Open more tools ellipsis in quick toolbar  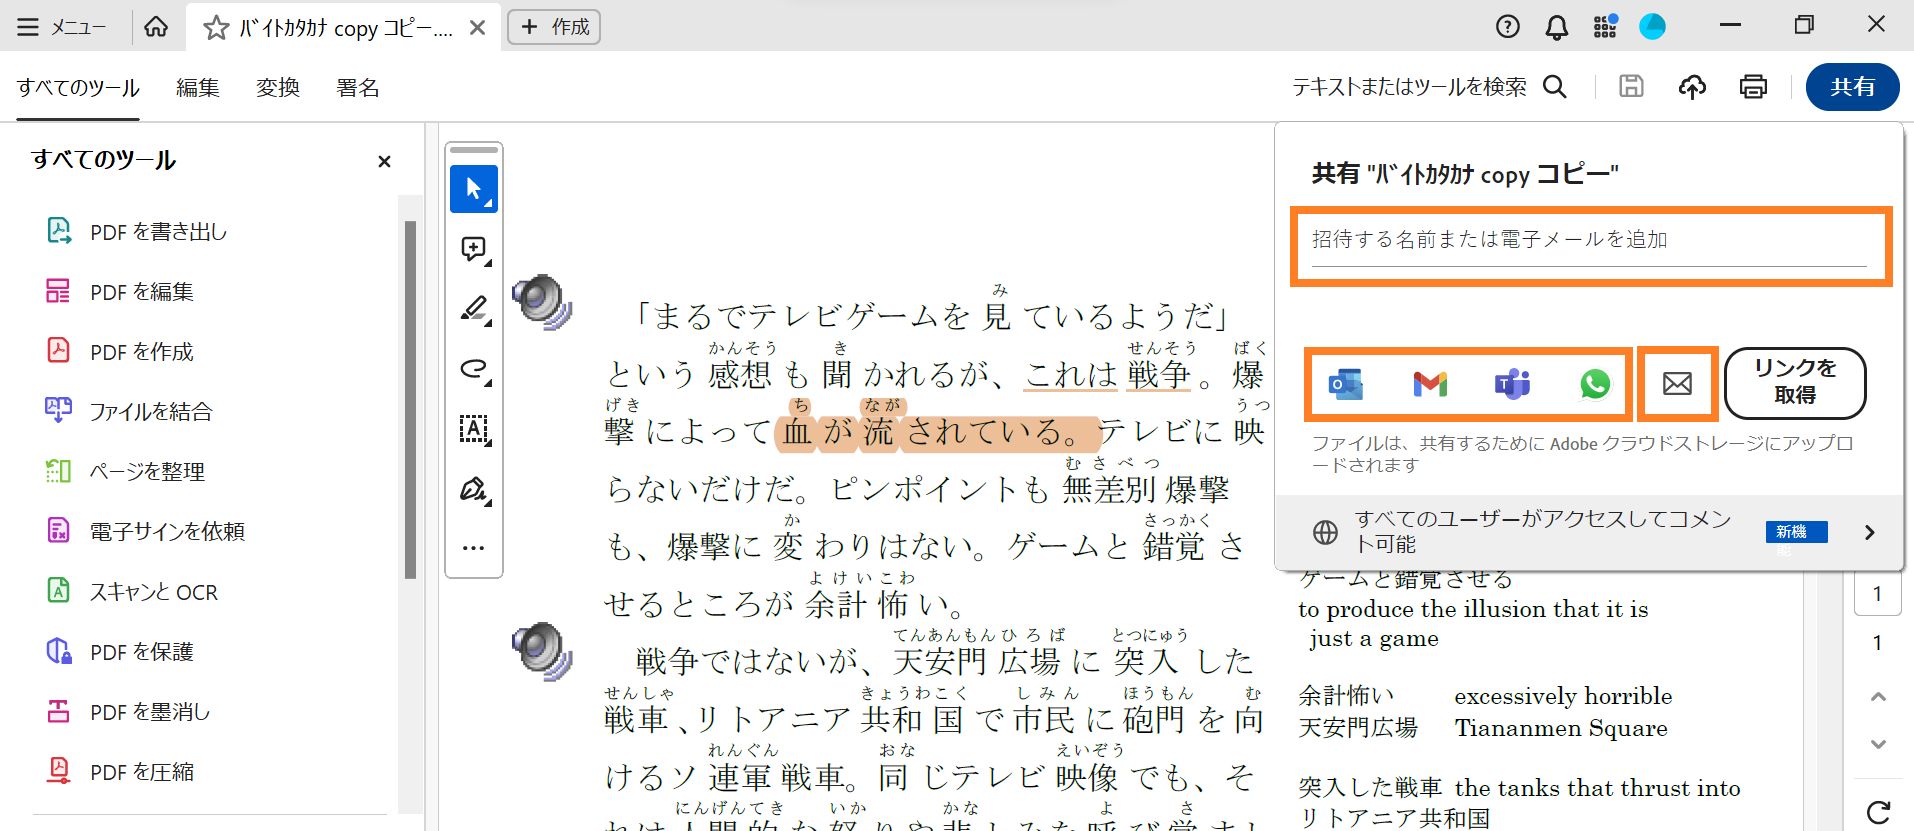[474, 548]
